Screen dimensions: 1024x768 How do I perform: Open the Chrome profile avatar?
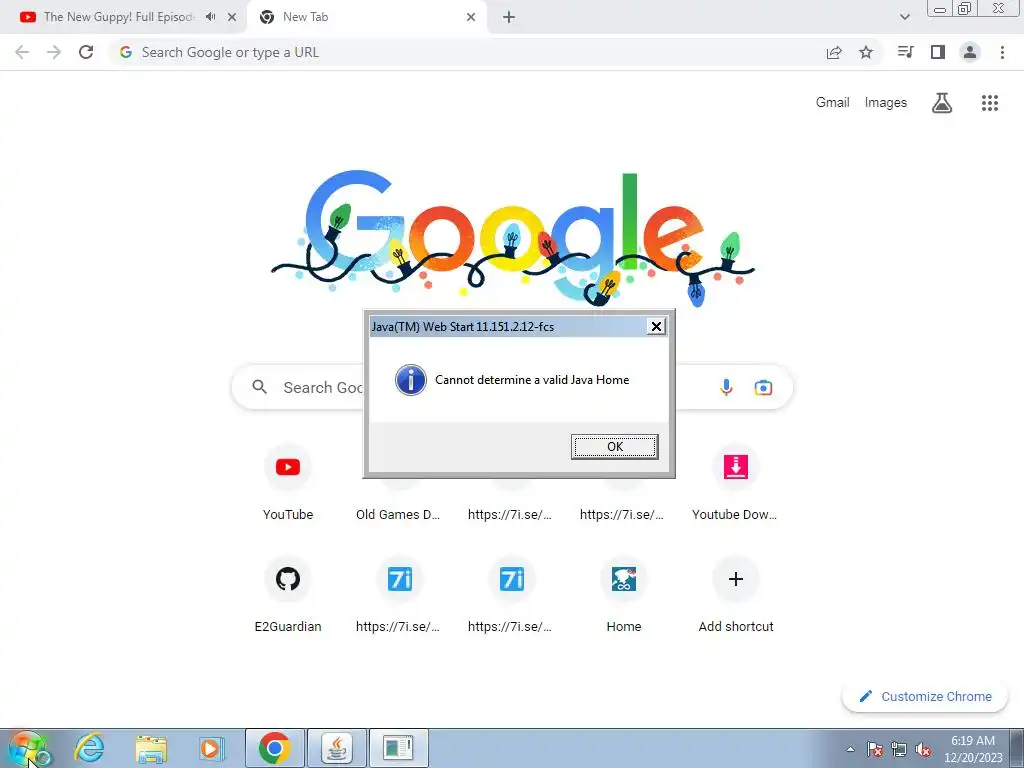pyautogui.click(x=970, y=52)
